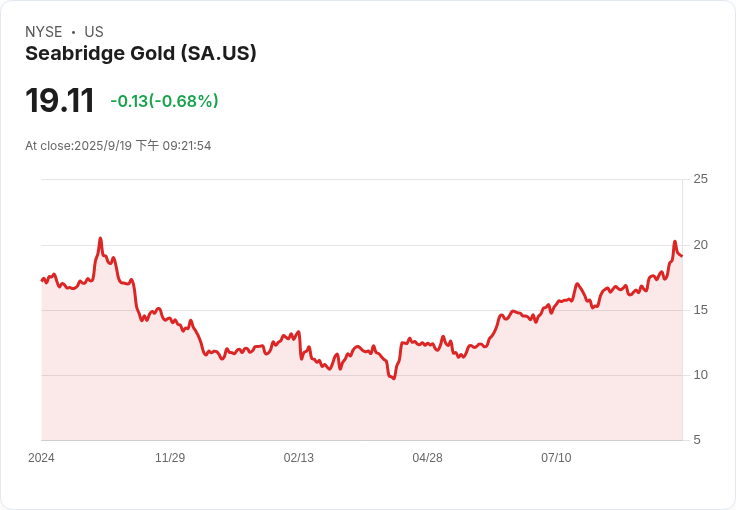Image resolution: width=736 pixels, height=510 pixels.
Task: Select the 07/10 x-axis date label
Action: (556, 458)
